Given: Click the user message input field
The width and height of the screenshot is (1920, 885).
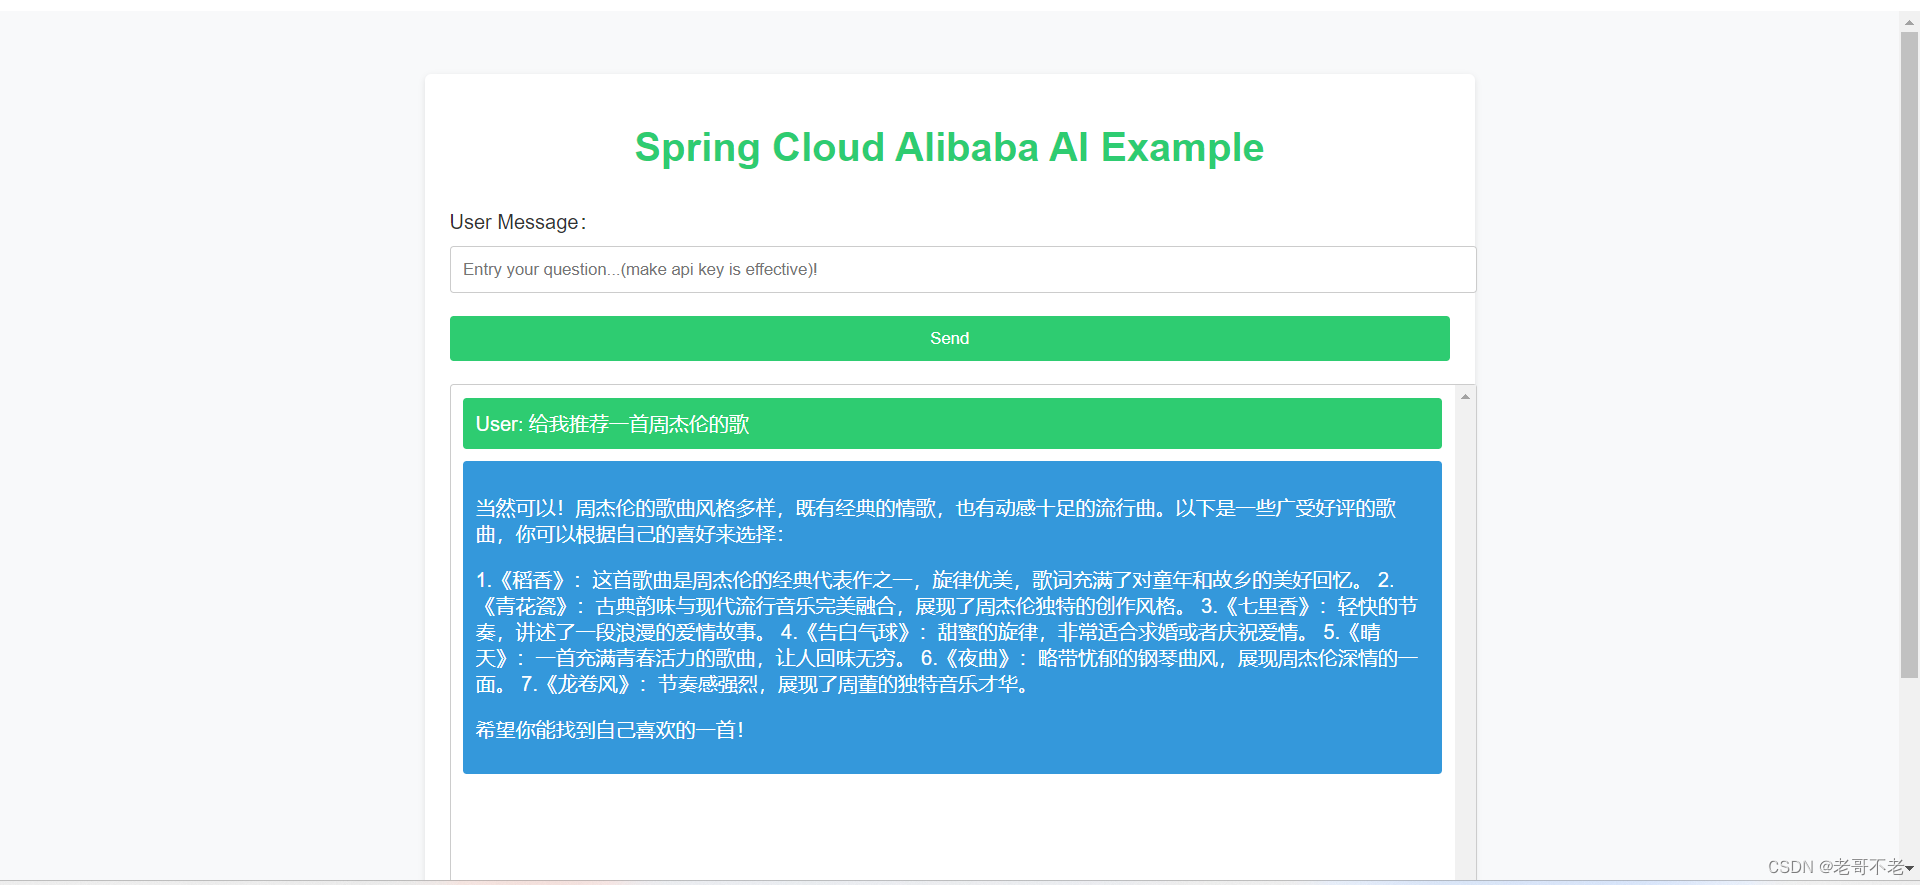Looking at the screenshot, I should point(963,269).
